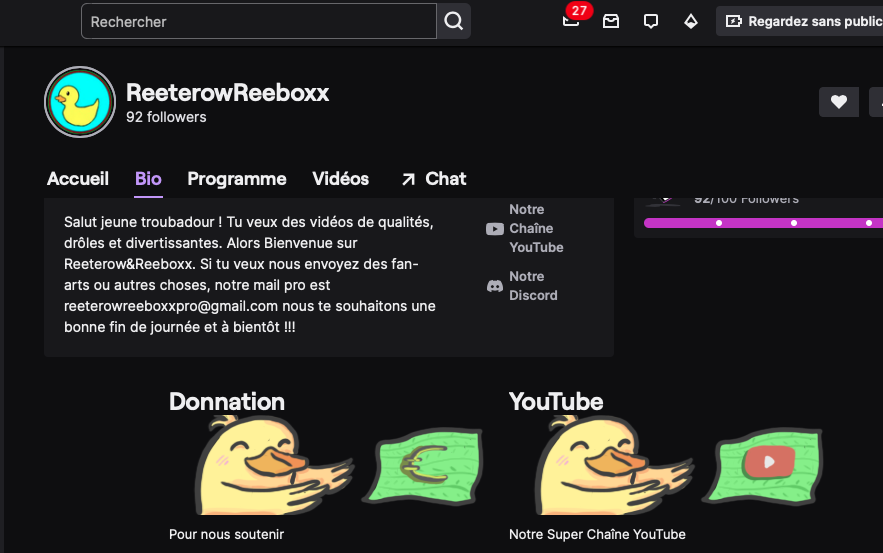Screen dimensions: 883x553
Task: Click the search magnifier button
Action: 454,21
